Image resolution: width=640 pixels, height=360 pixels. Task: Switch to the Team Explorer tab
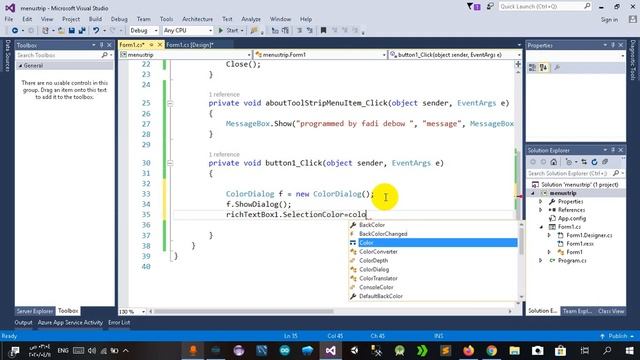[x=577, y=311]
